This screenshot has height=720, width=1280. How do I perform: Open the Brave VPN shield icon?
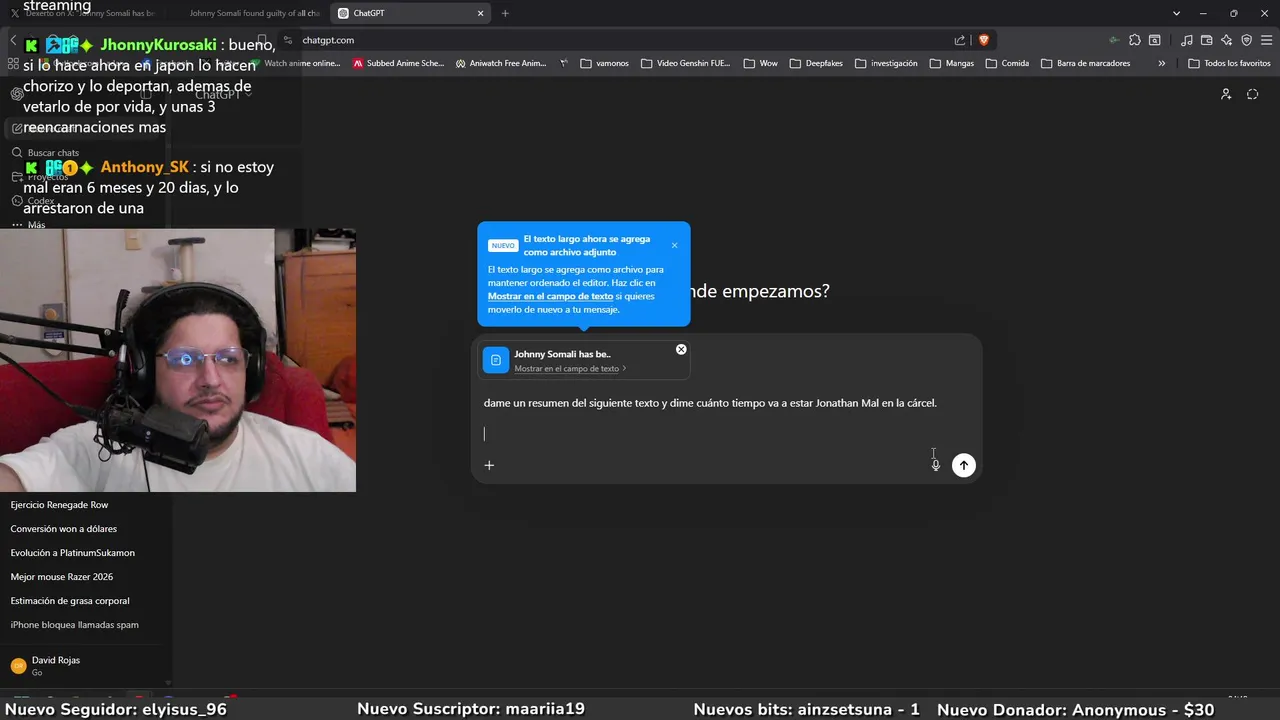tap(1246, 40)
